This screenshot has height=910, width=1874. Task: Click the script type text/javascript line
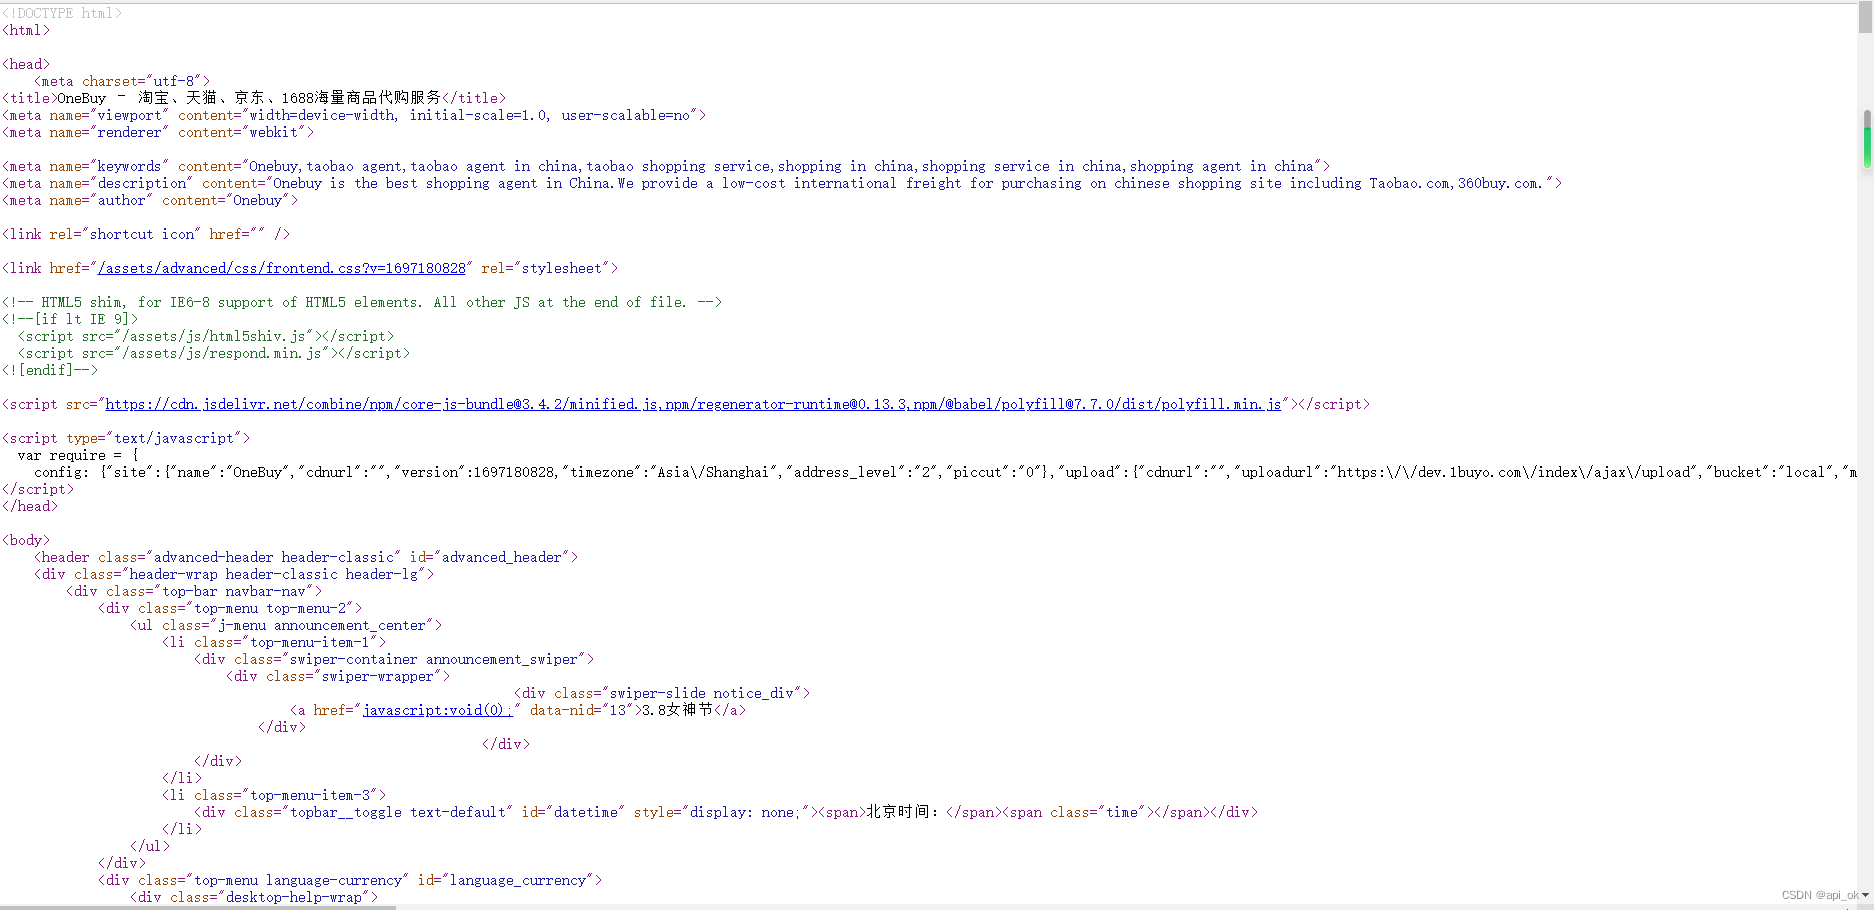[126, 438]
